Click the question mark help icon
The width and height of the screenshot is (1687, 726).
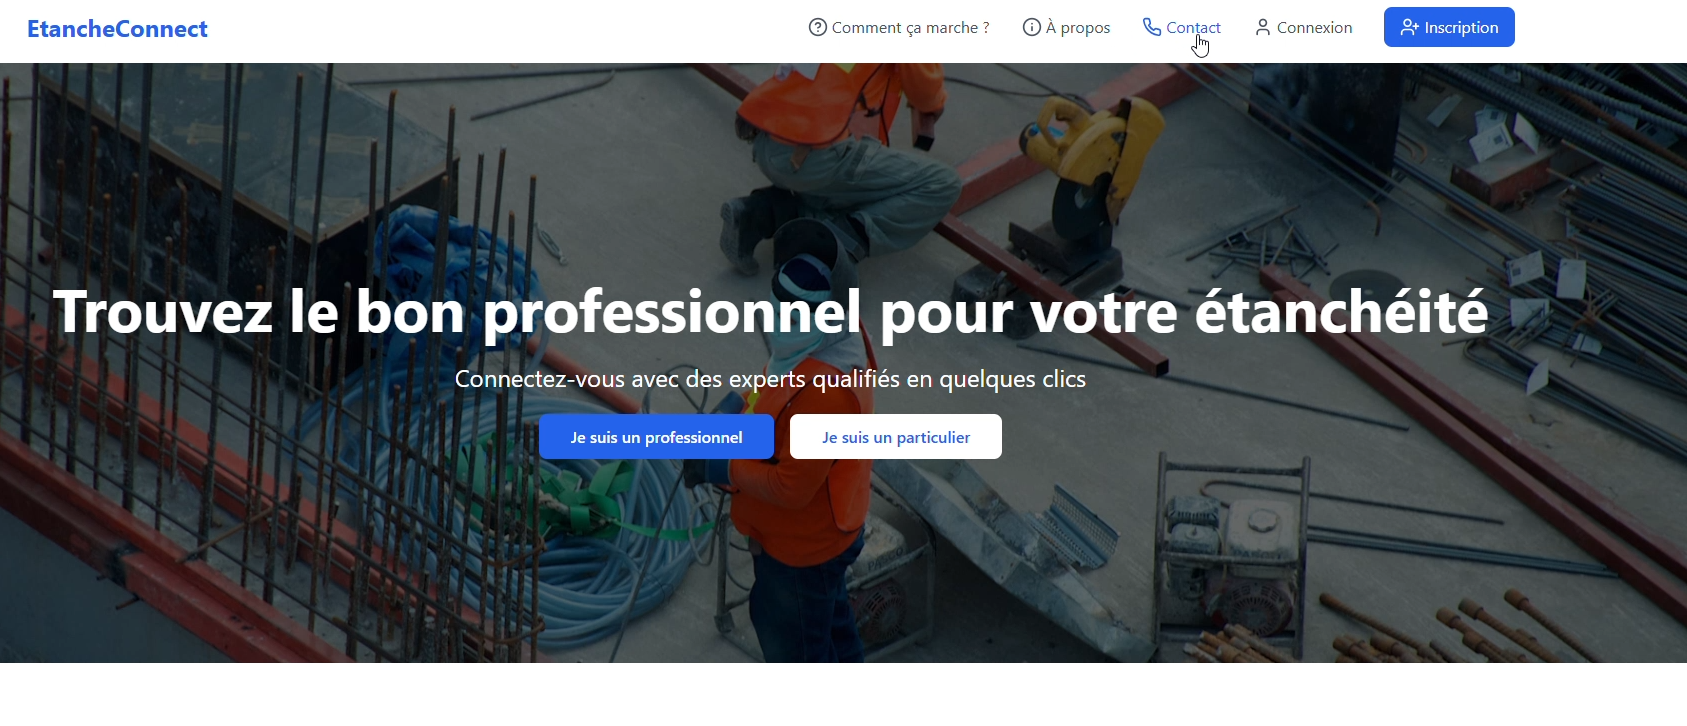(817, 27)
